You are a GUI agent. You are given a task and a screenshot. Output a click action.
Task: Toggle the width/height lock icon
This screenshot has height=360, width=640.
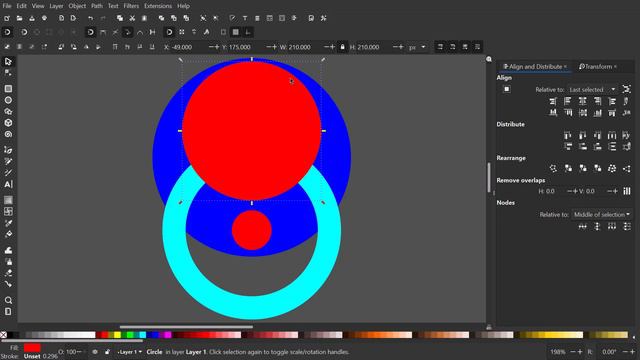342,47
